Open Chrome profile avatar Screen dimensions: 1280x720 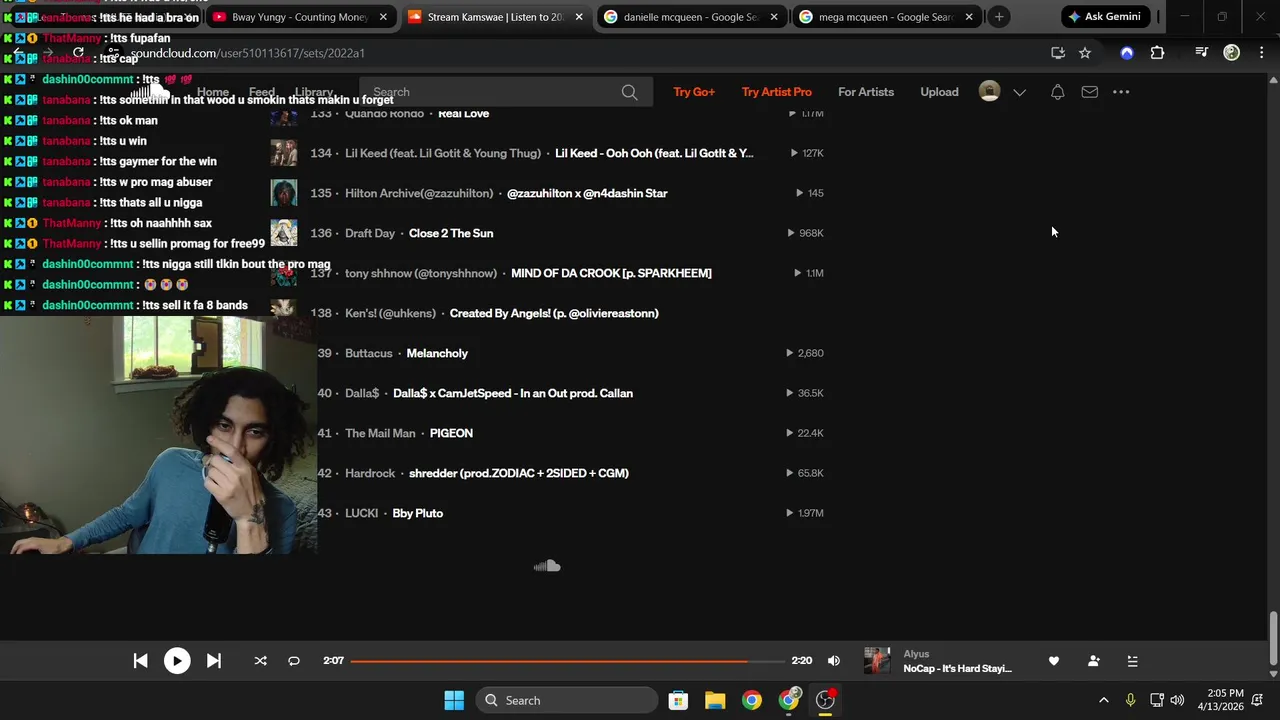pos(1232,53)
